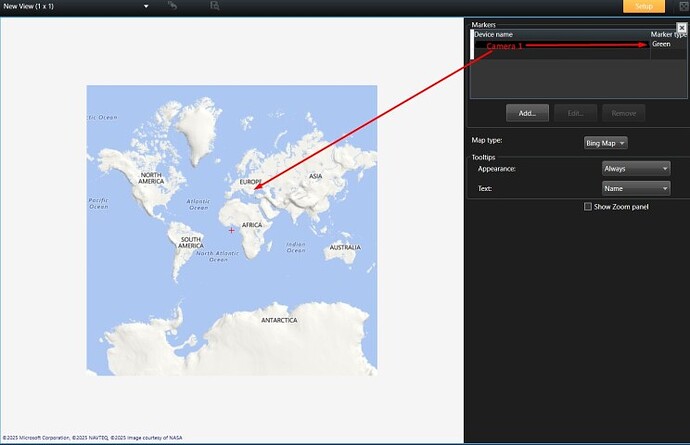
Task: Click the purple cross marker on the map
Action: (x=232, y=230)
